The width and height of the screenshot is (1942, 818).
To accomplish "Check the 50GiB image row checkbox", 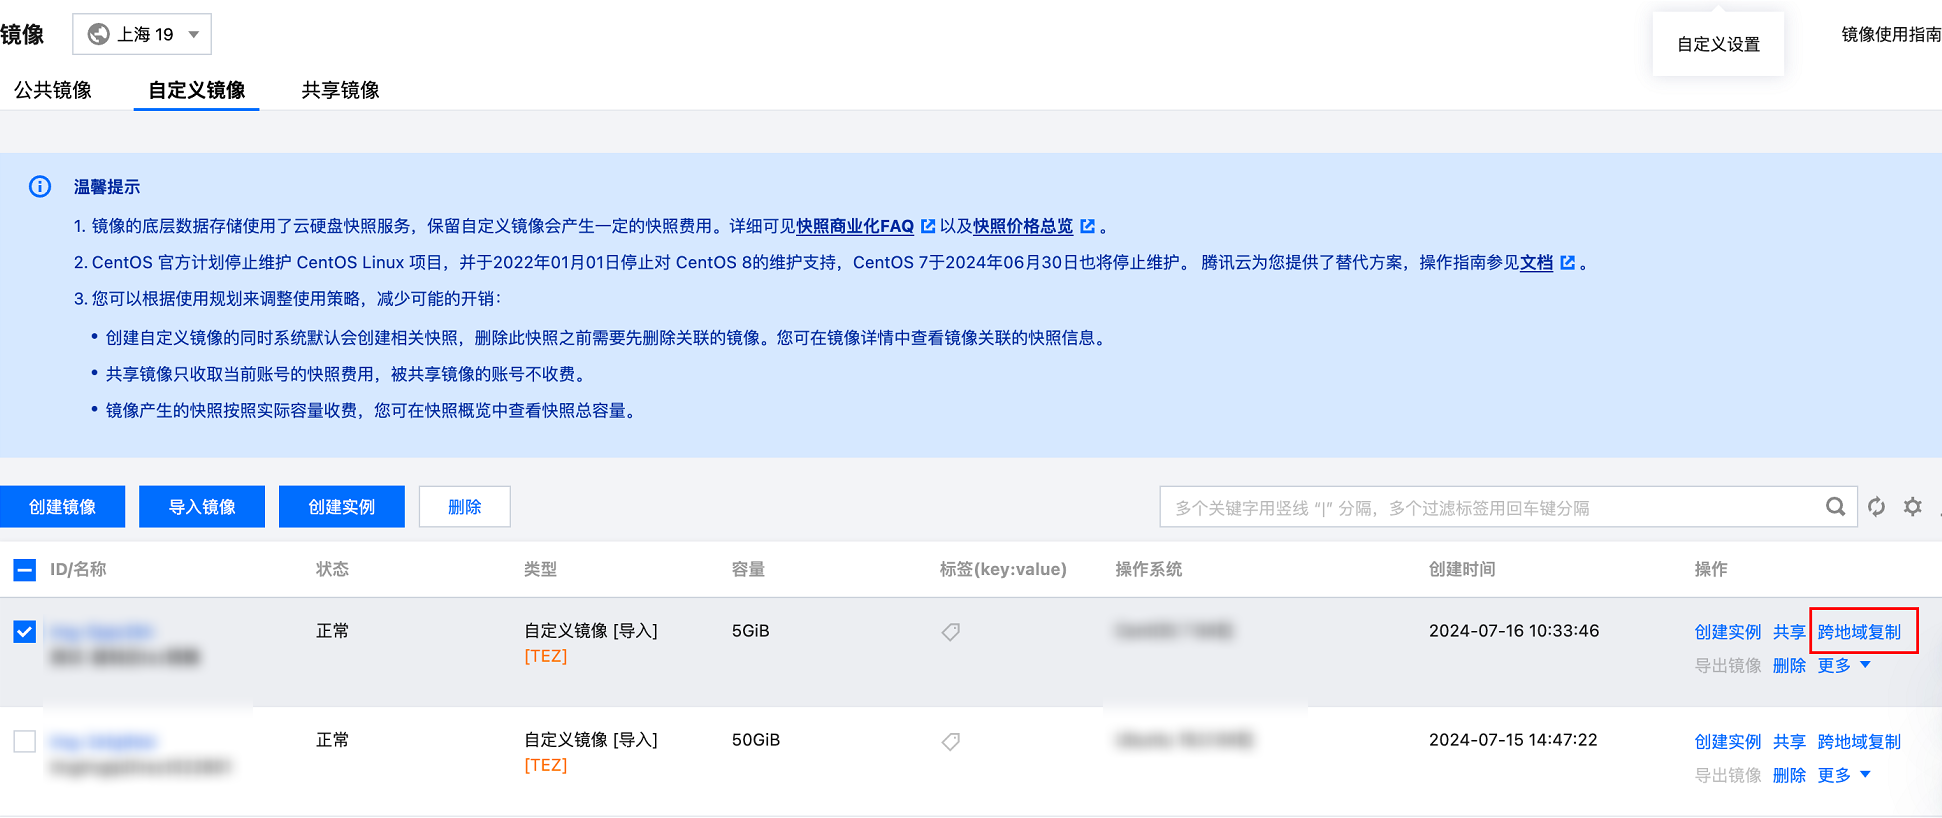I will (25, 742).
